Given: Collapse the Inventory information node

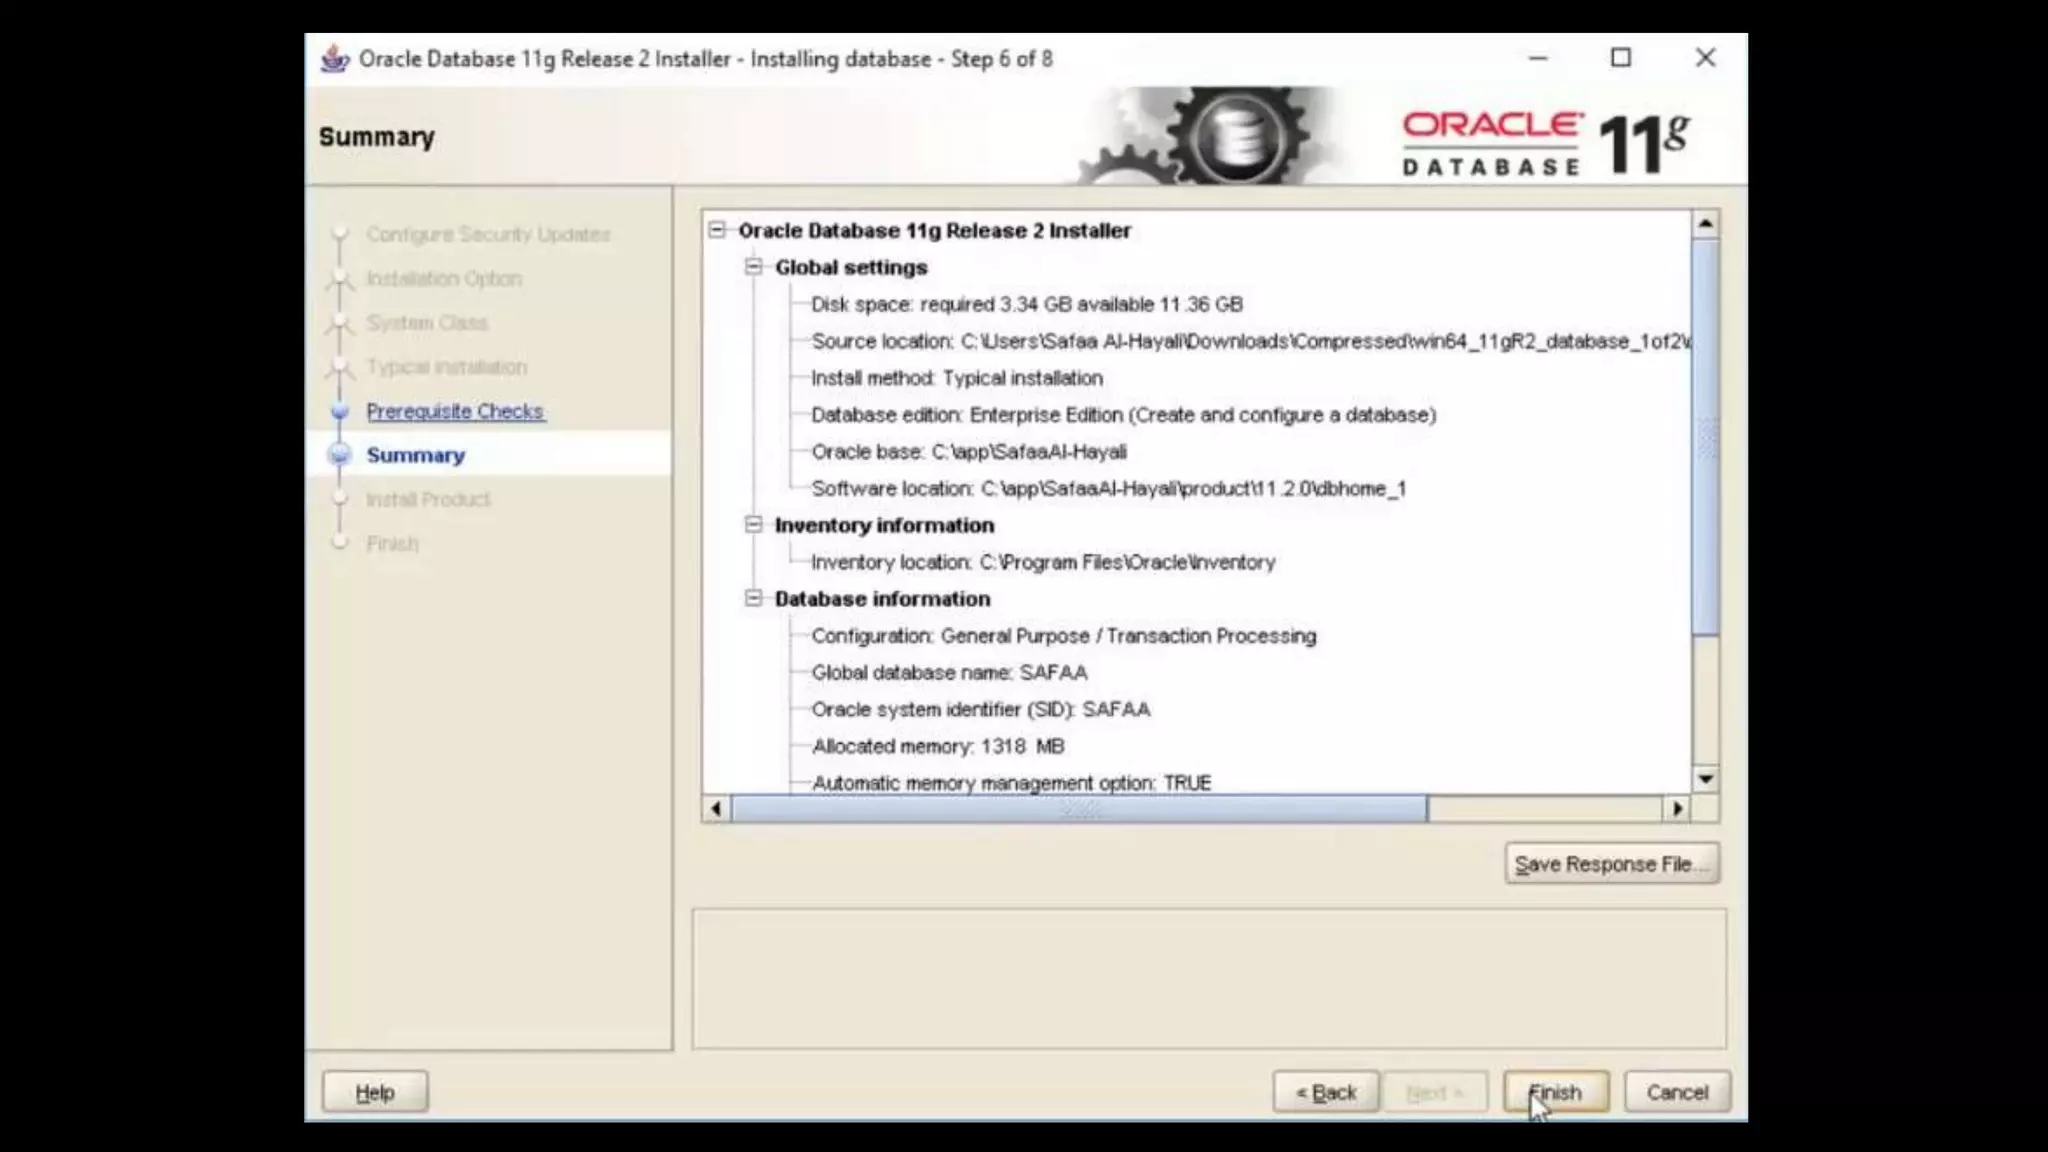Looking at the screenshot, I should 753,525.
